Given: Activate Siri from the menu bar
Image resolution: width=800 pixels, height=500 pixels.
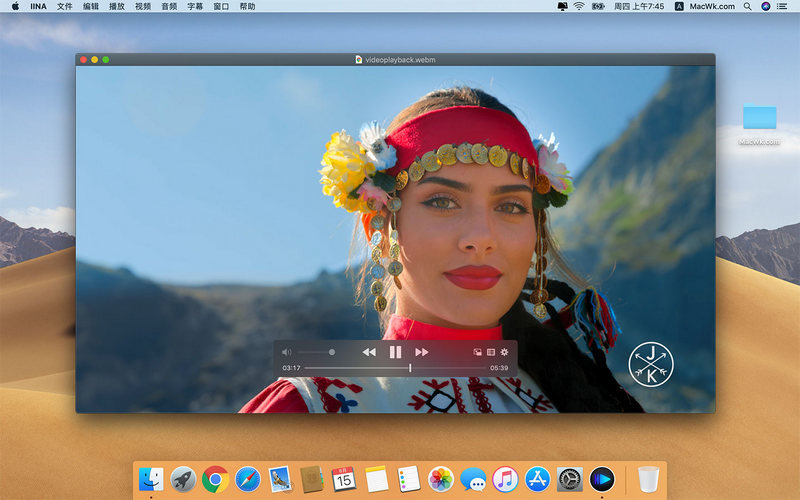Looking at the screenshot, I should pos(765,6).
